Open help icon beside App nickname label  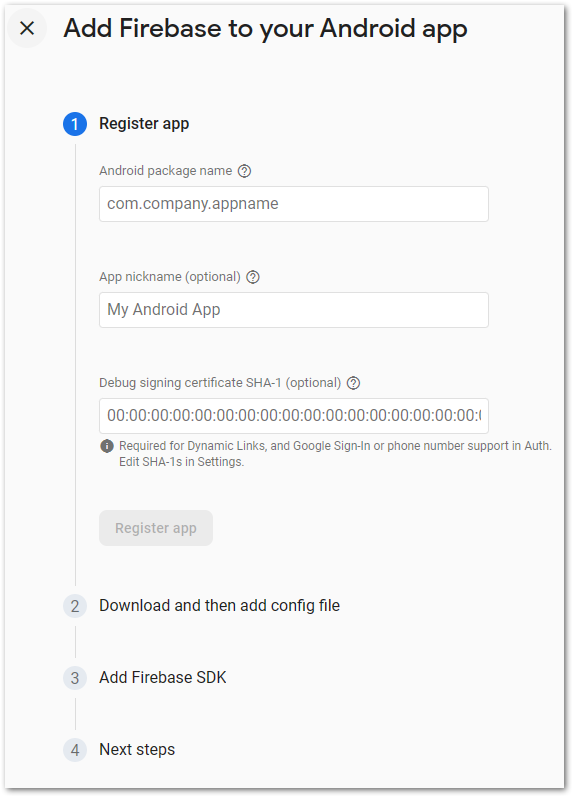tap(253, 277)
